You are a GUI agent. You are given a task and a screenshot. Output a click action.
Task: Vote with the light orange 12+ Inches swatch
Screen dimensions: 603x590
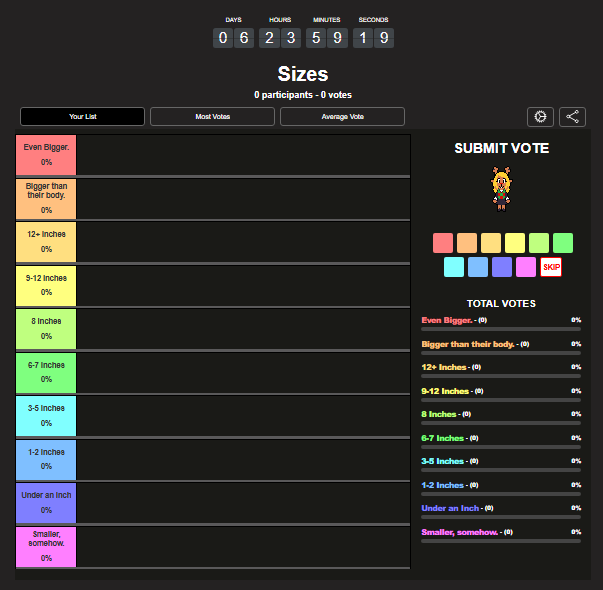(x=491, y=243)
